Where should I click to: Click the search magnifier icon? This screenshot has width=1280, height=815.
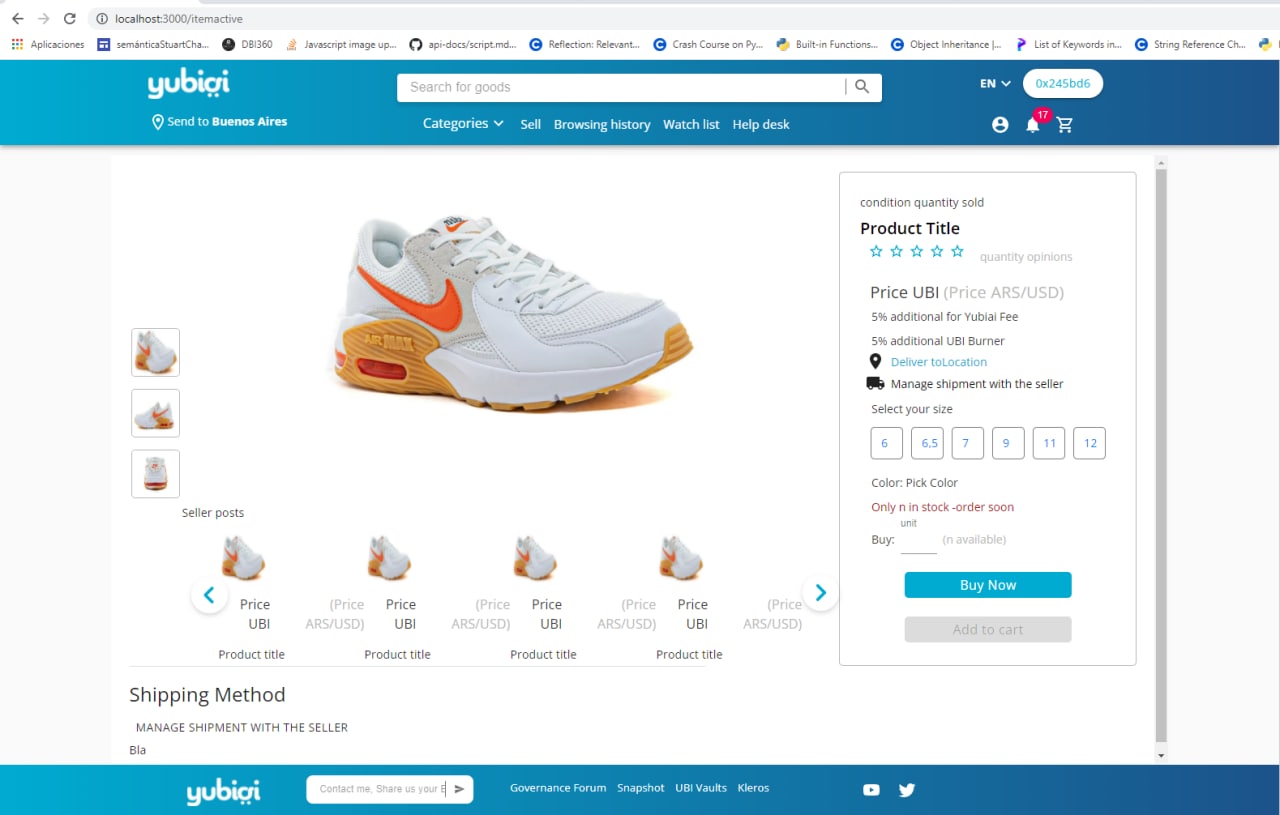click(862, 87)
